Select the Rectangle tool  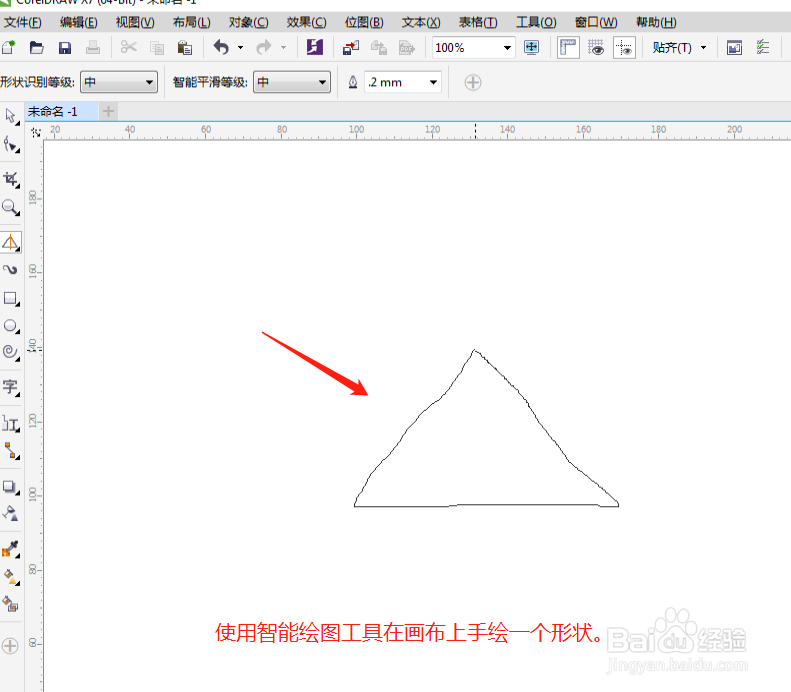tap(11, 298)
